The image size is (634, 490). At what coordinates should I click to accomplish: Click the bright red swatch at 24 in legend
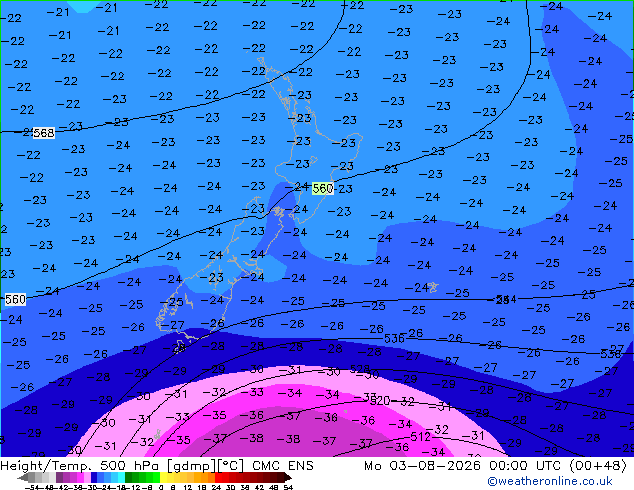[x=218, y=478]
